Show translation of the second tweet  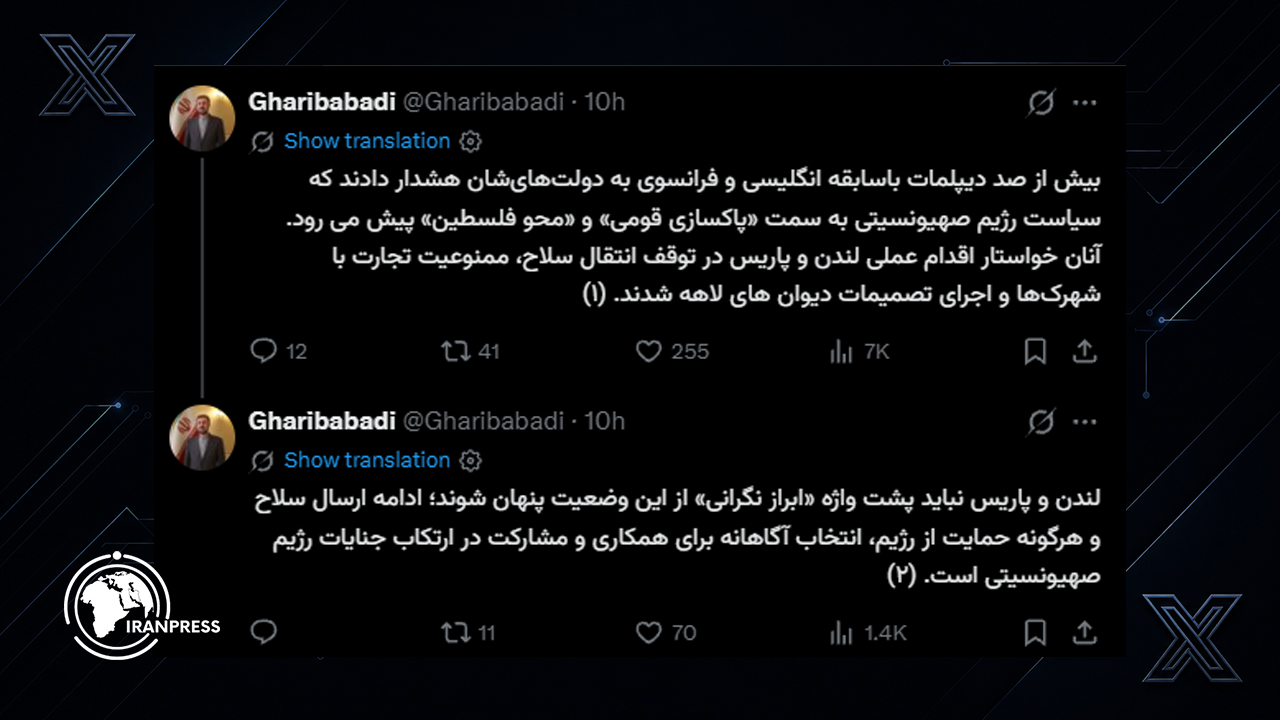(367, 460)
